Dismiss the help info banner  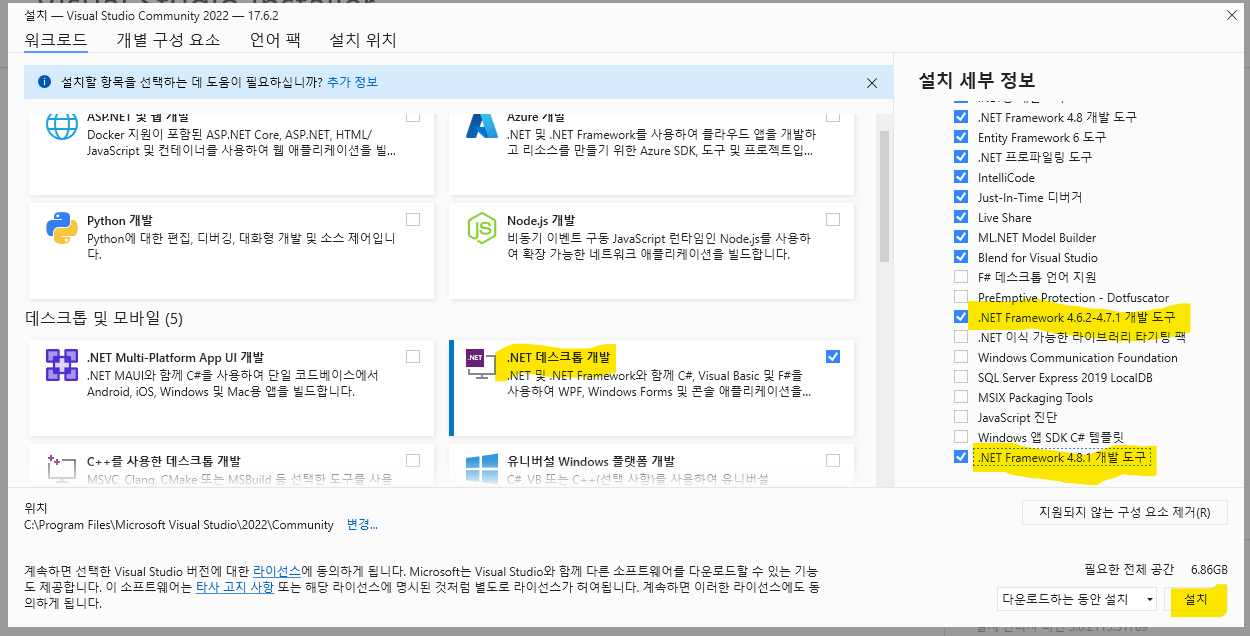tap(872, 83)
